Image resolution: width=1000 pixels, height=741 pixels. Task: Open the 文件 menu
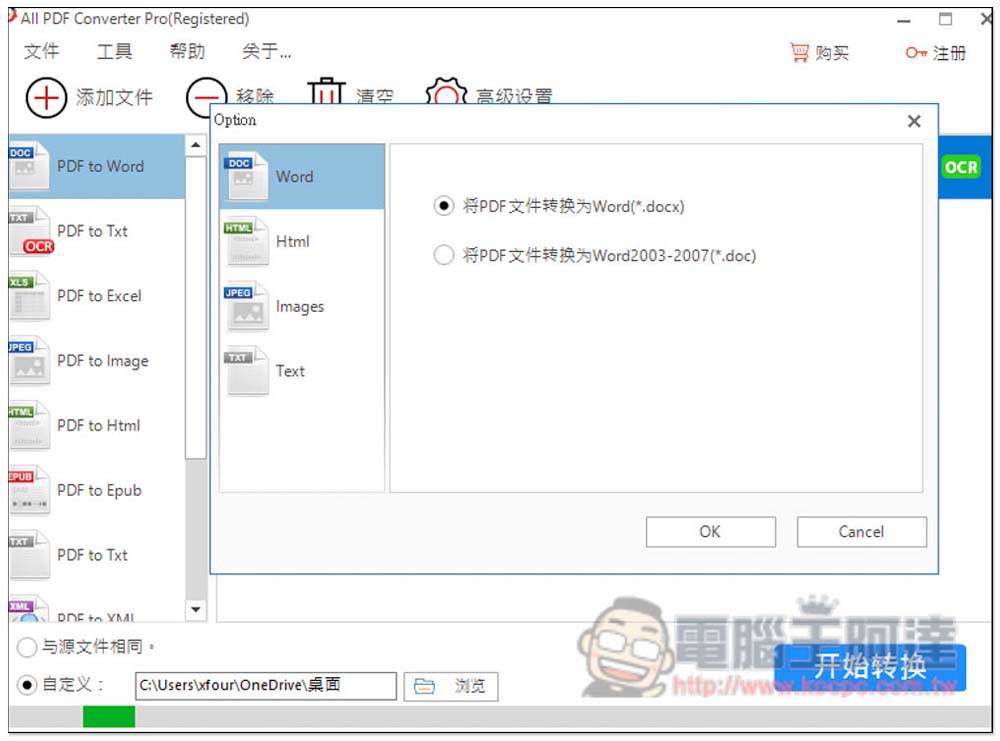coord(41,52)
